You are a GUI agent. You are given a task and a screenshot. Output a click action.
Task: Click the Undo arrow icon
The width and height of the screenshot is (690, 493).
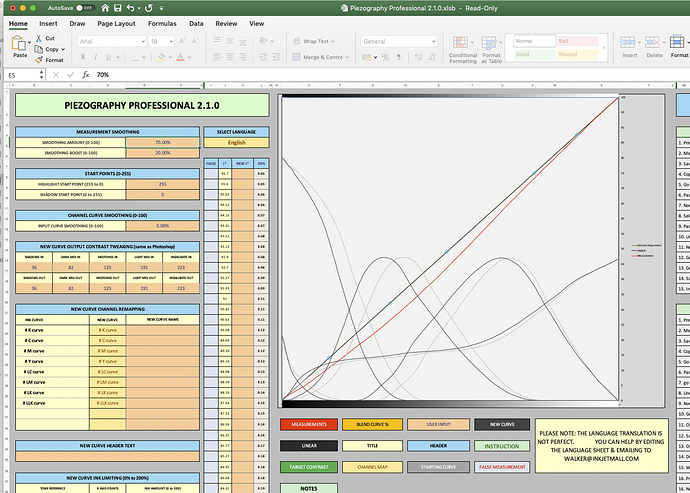[131, 8]
